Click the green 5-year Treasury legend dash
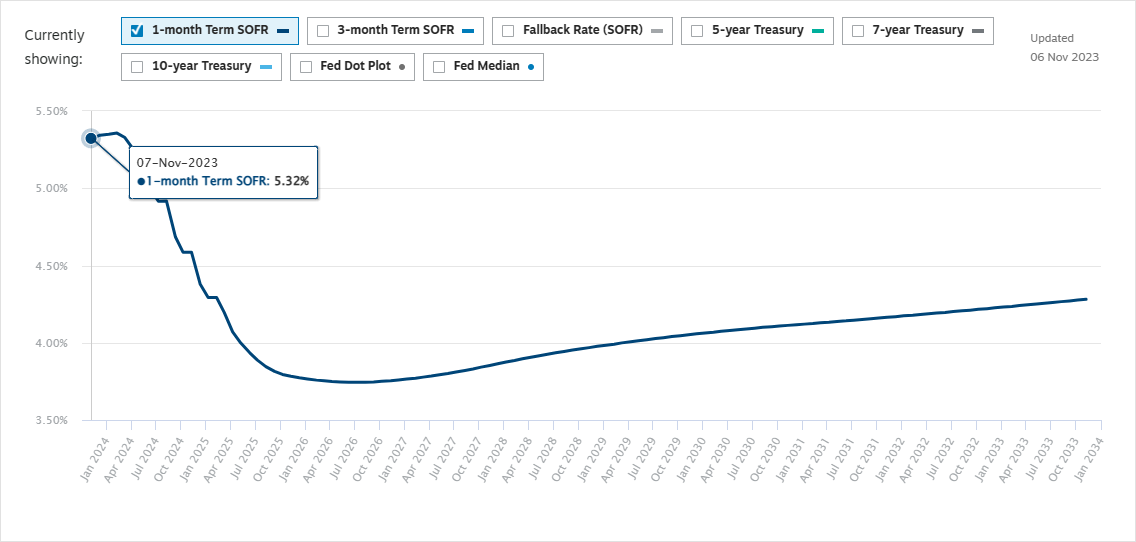1136x542 pixels. click(x=817, y=31)
